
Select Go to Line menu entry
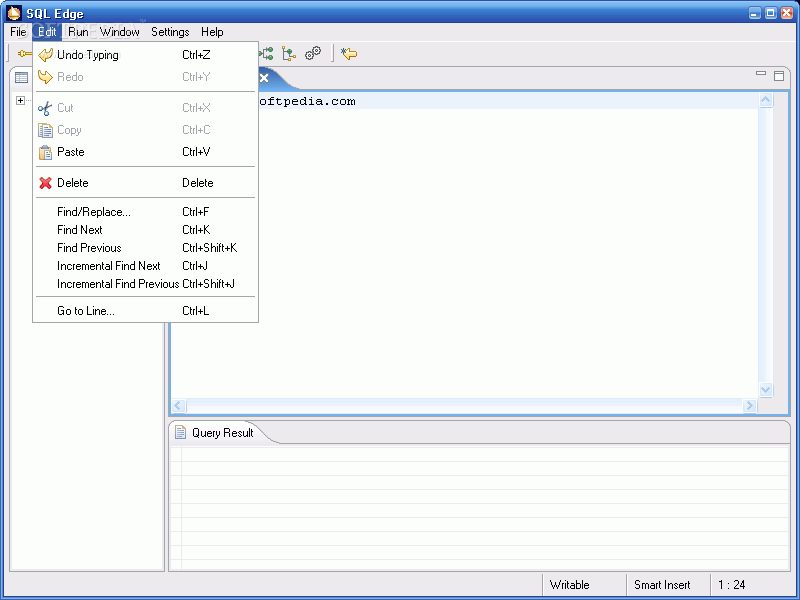(x=145, y=311)
